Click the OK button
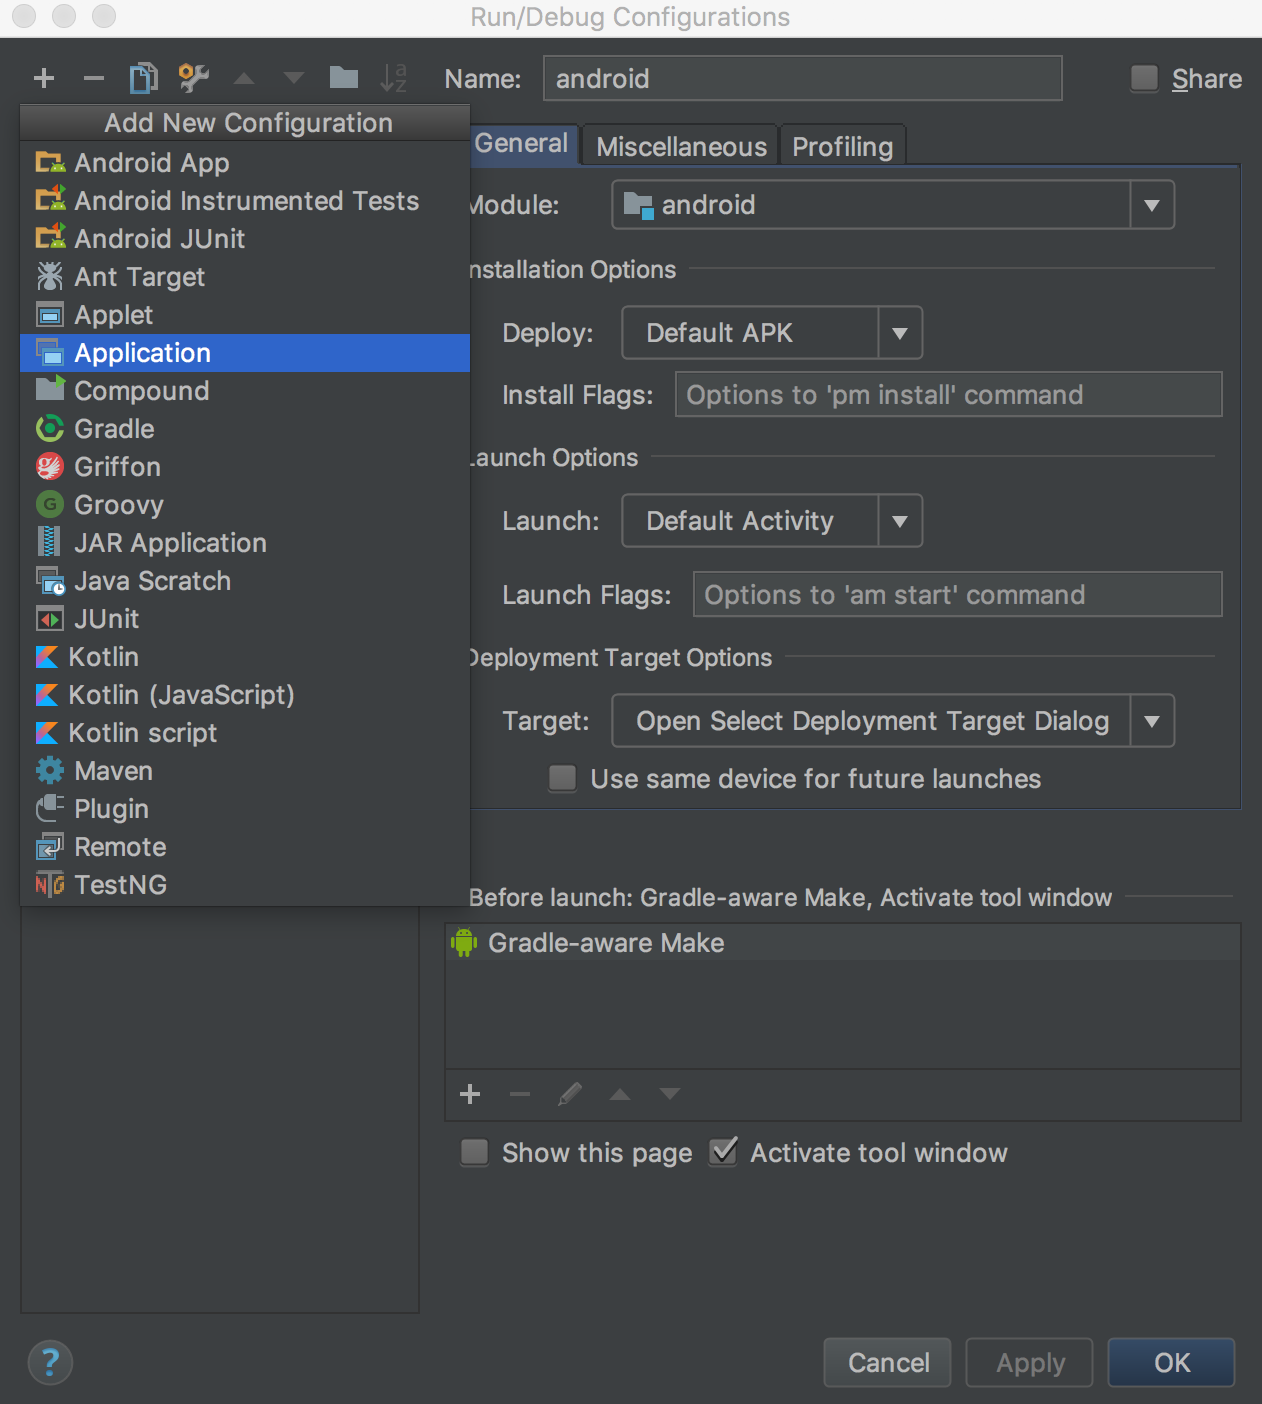 (1171, 1363)
